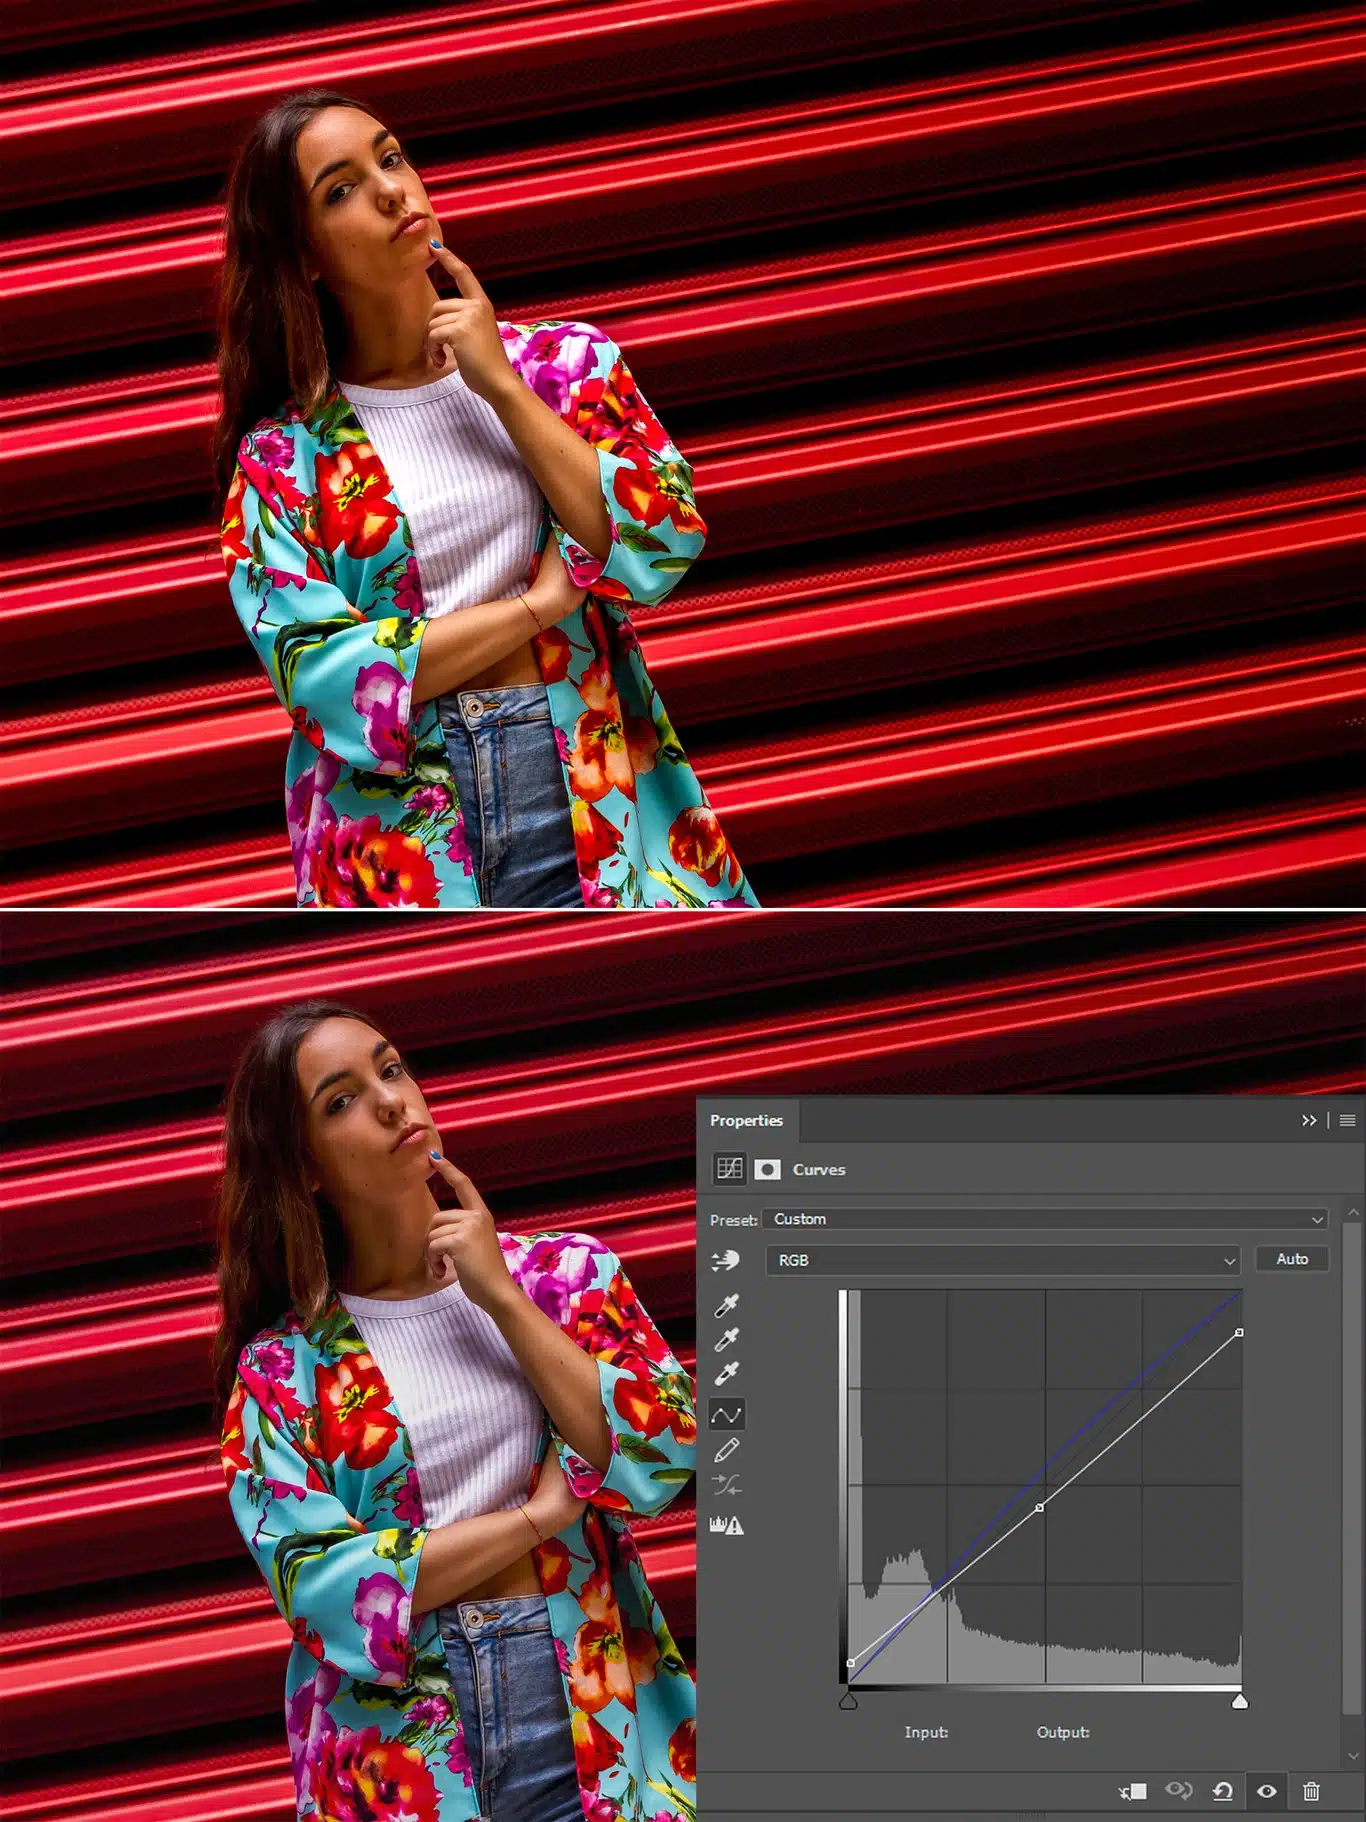Click the Curves adjustment icon
The image size is (1366, 1822).
pyautogui.click(x=729, y=1168)
